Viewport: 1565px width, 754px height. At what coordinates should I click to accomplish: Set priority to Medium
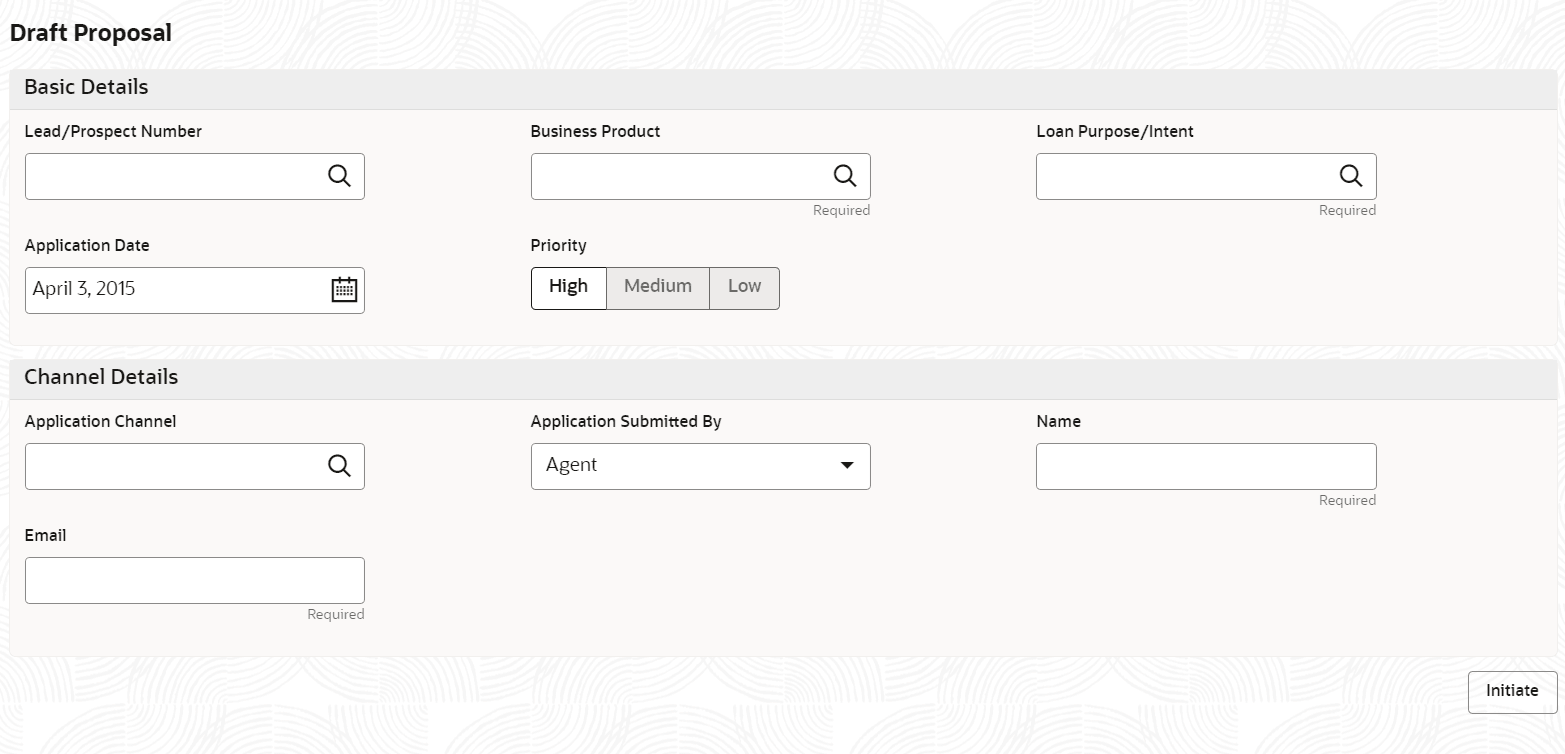point(658,288)
